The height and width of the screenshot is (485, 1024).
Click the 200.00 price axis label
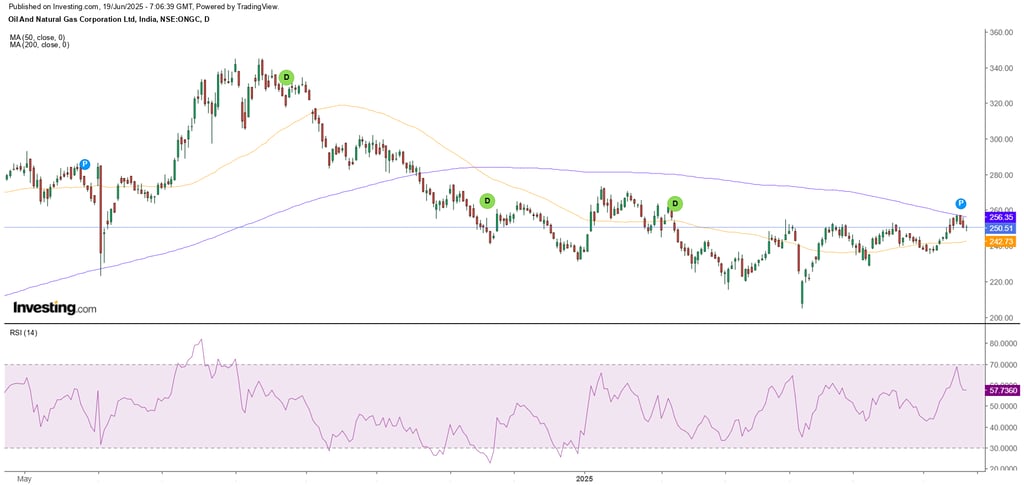point(1003,318)
